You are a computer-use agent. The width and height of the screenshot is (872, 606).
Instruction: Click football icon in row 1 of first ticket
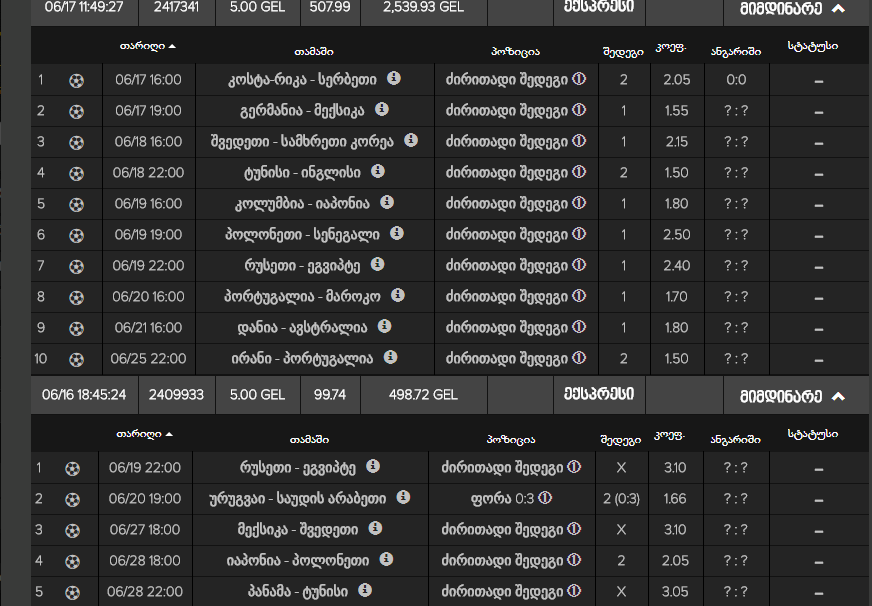click(76, 81)
